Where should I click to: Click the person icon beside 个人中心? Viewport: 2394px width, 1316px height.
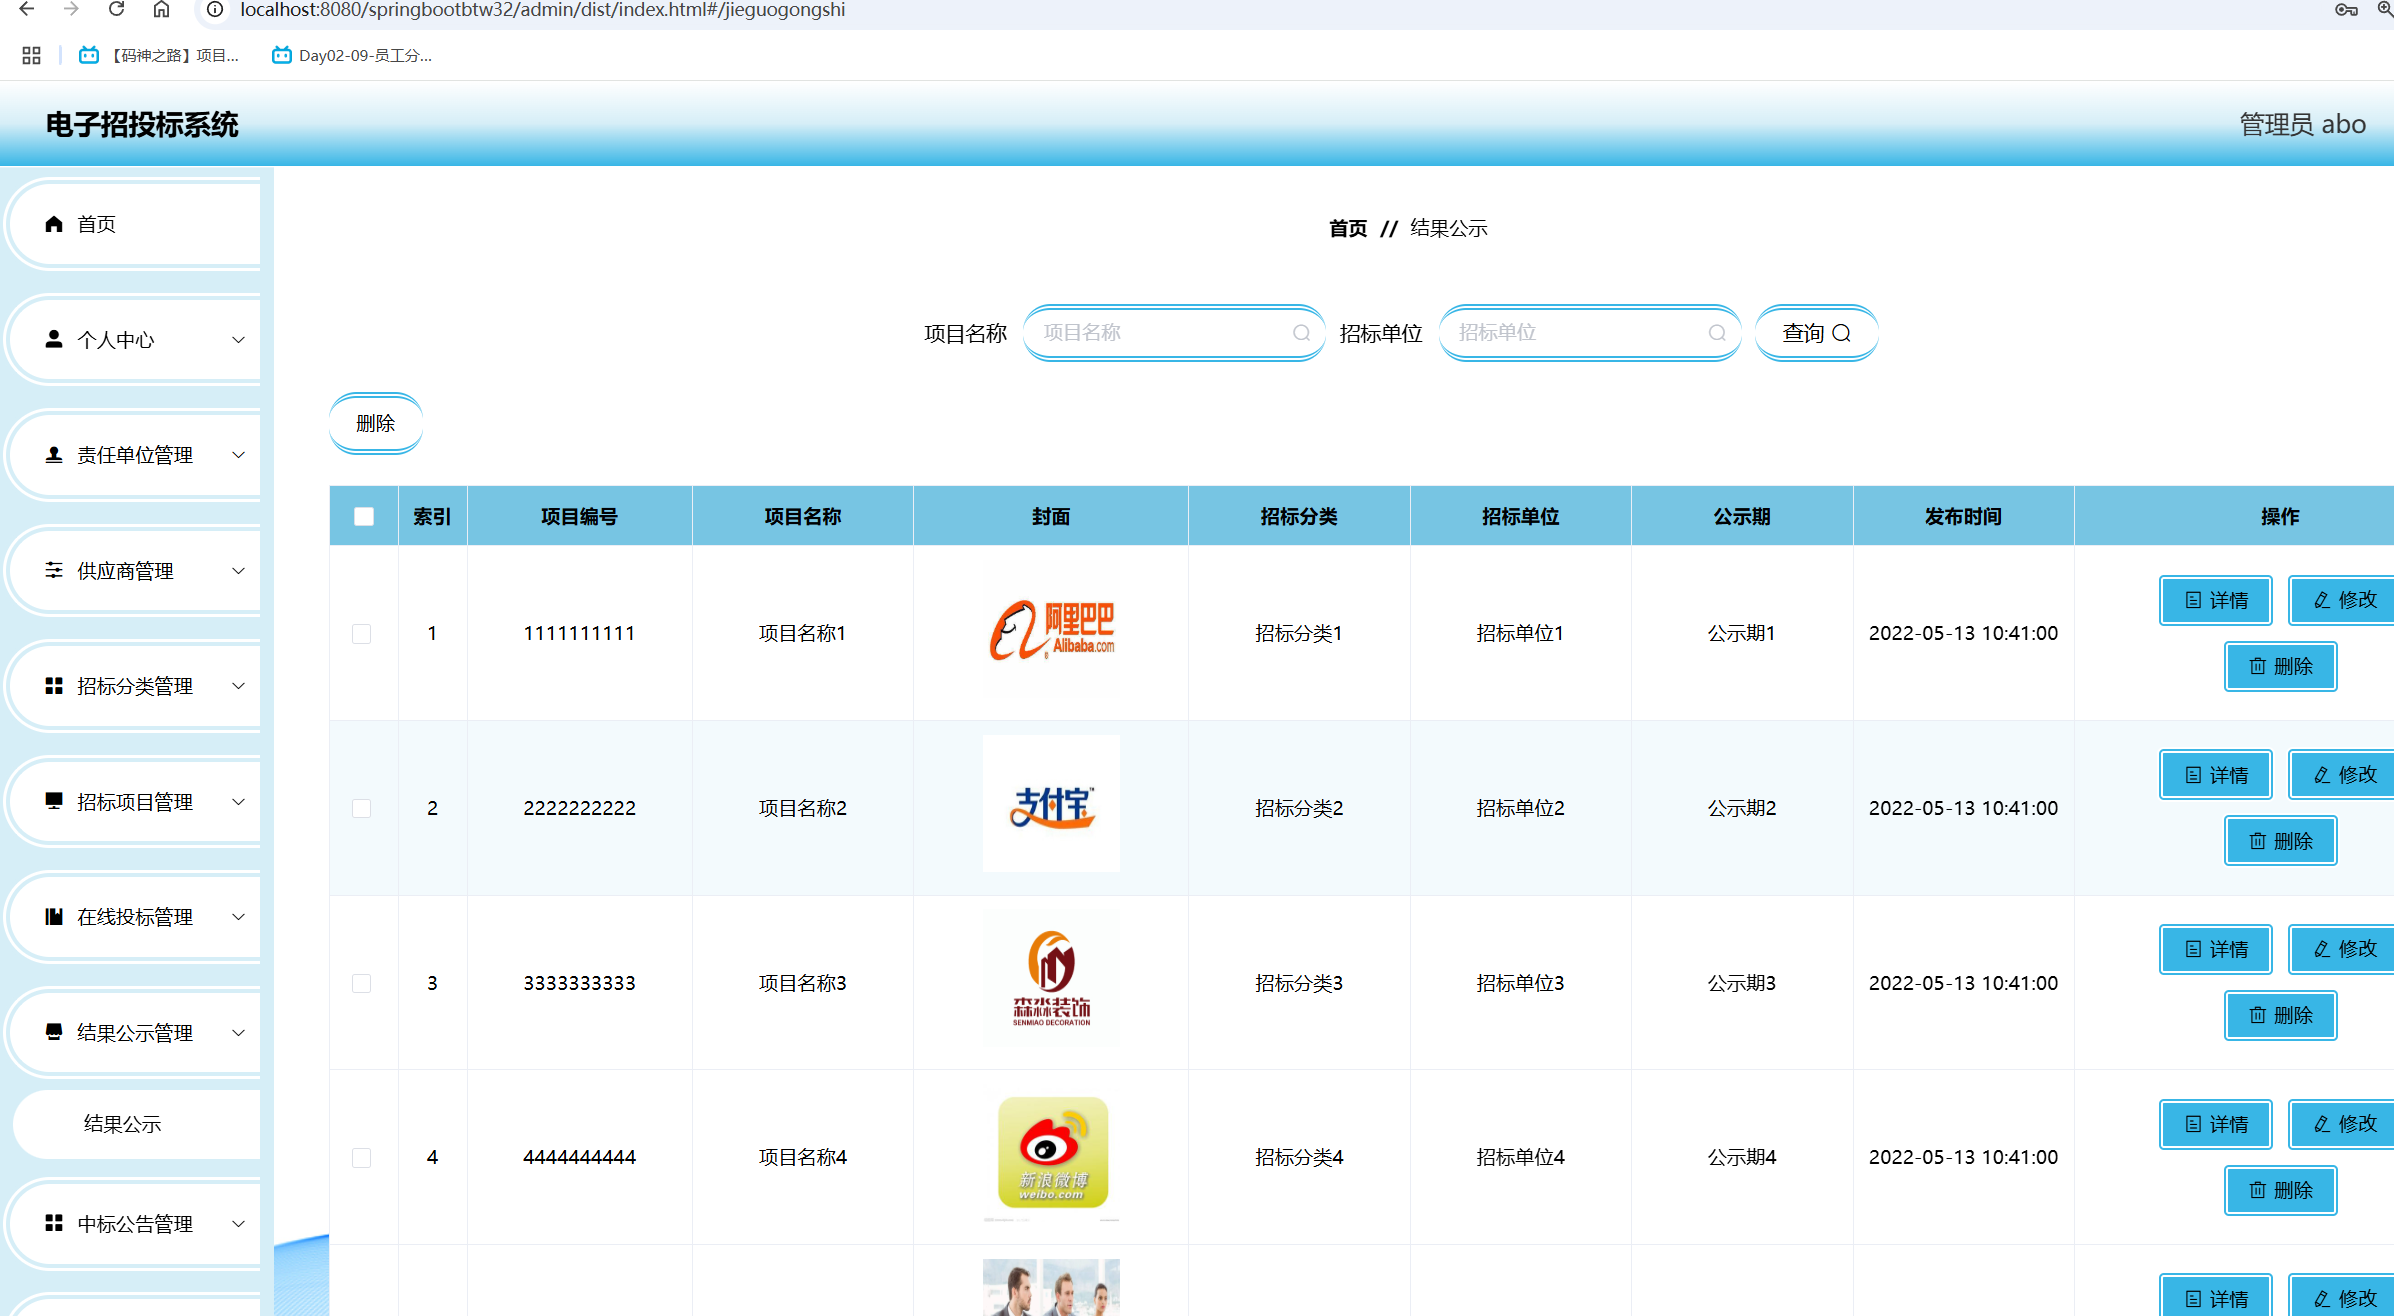coord(54,339)
